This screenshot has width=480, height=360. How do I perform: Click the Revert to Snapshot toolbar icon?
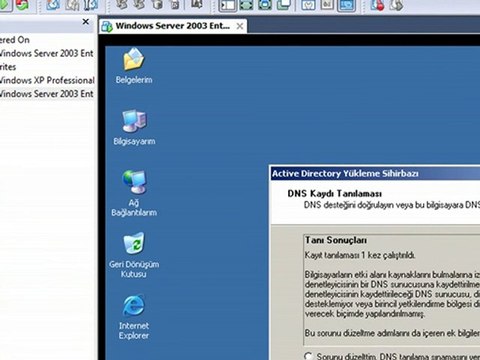[x=72, y=5]
